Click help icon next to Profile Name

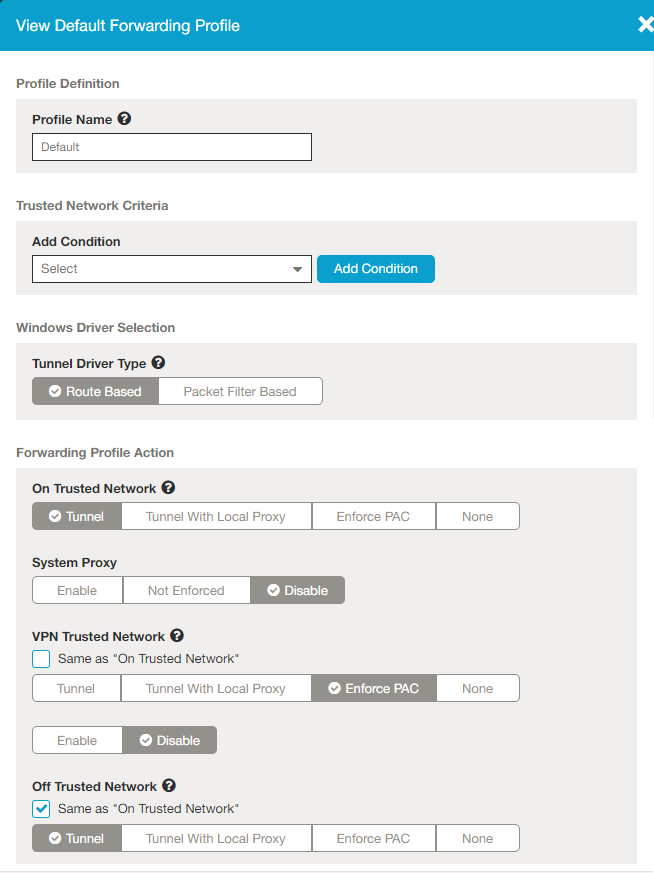coord(124,118)
